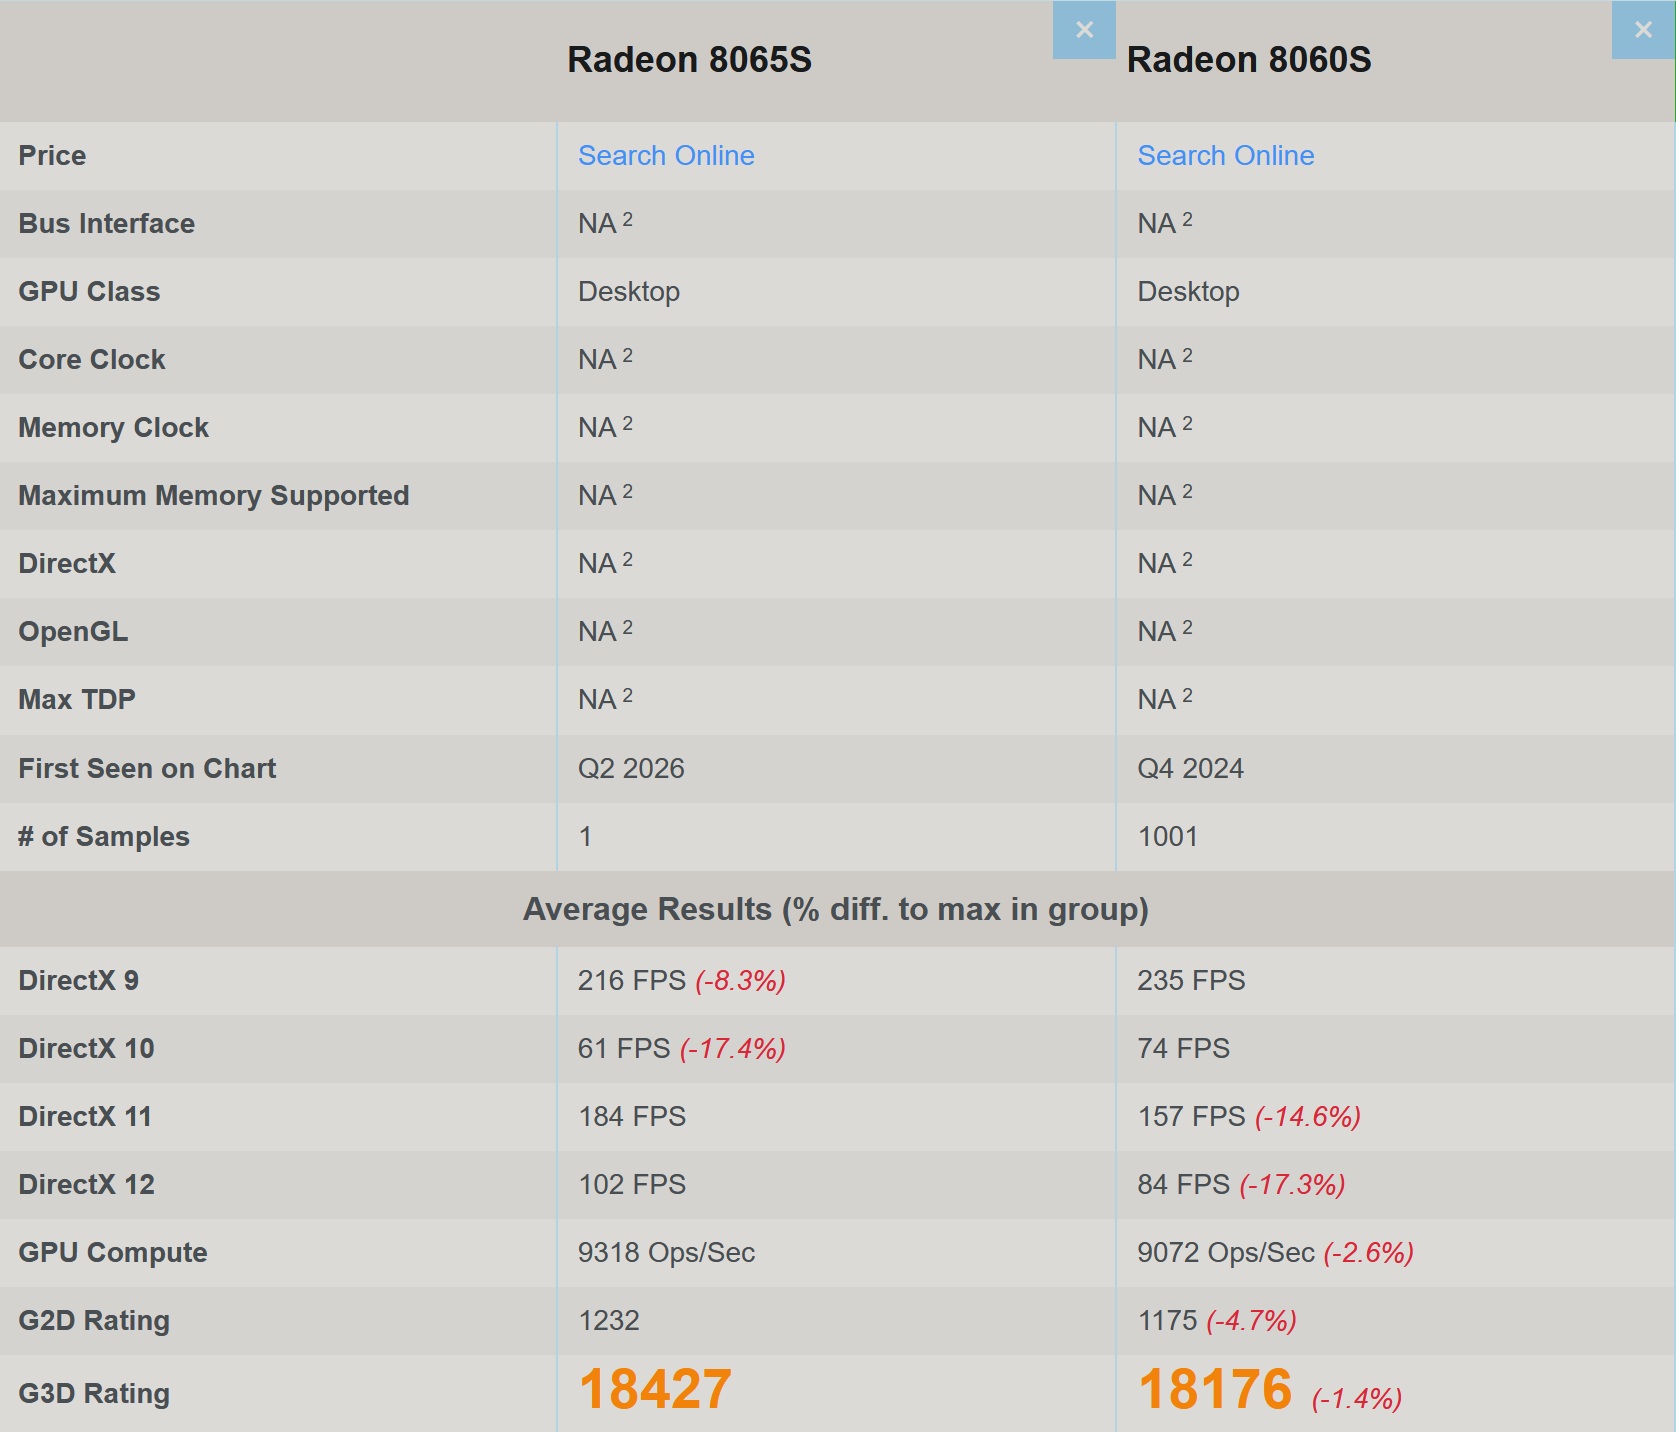This screenshot has height=1432, width=1676.
Task: Select the Memory Clock row label
Action: 113,428
